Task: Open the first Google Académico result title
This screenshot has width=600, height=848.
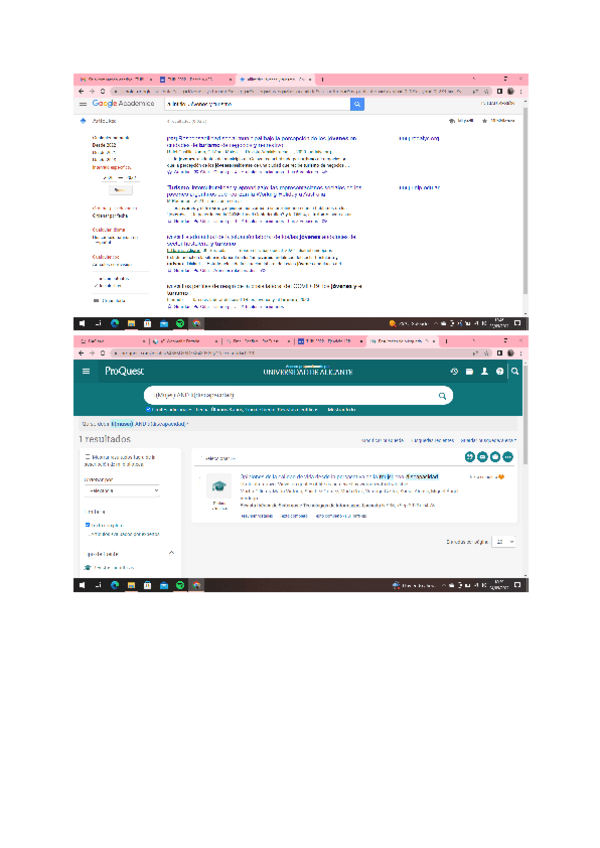Action: [260, 137]
